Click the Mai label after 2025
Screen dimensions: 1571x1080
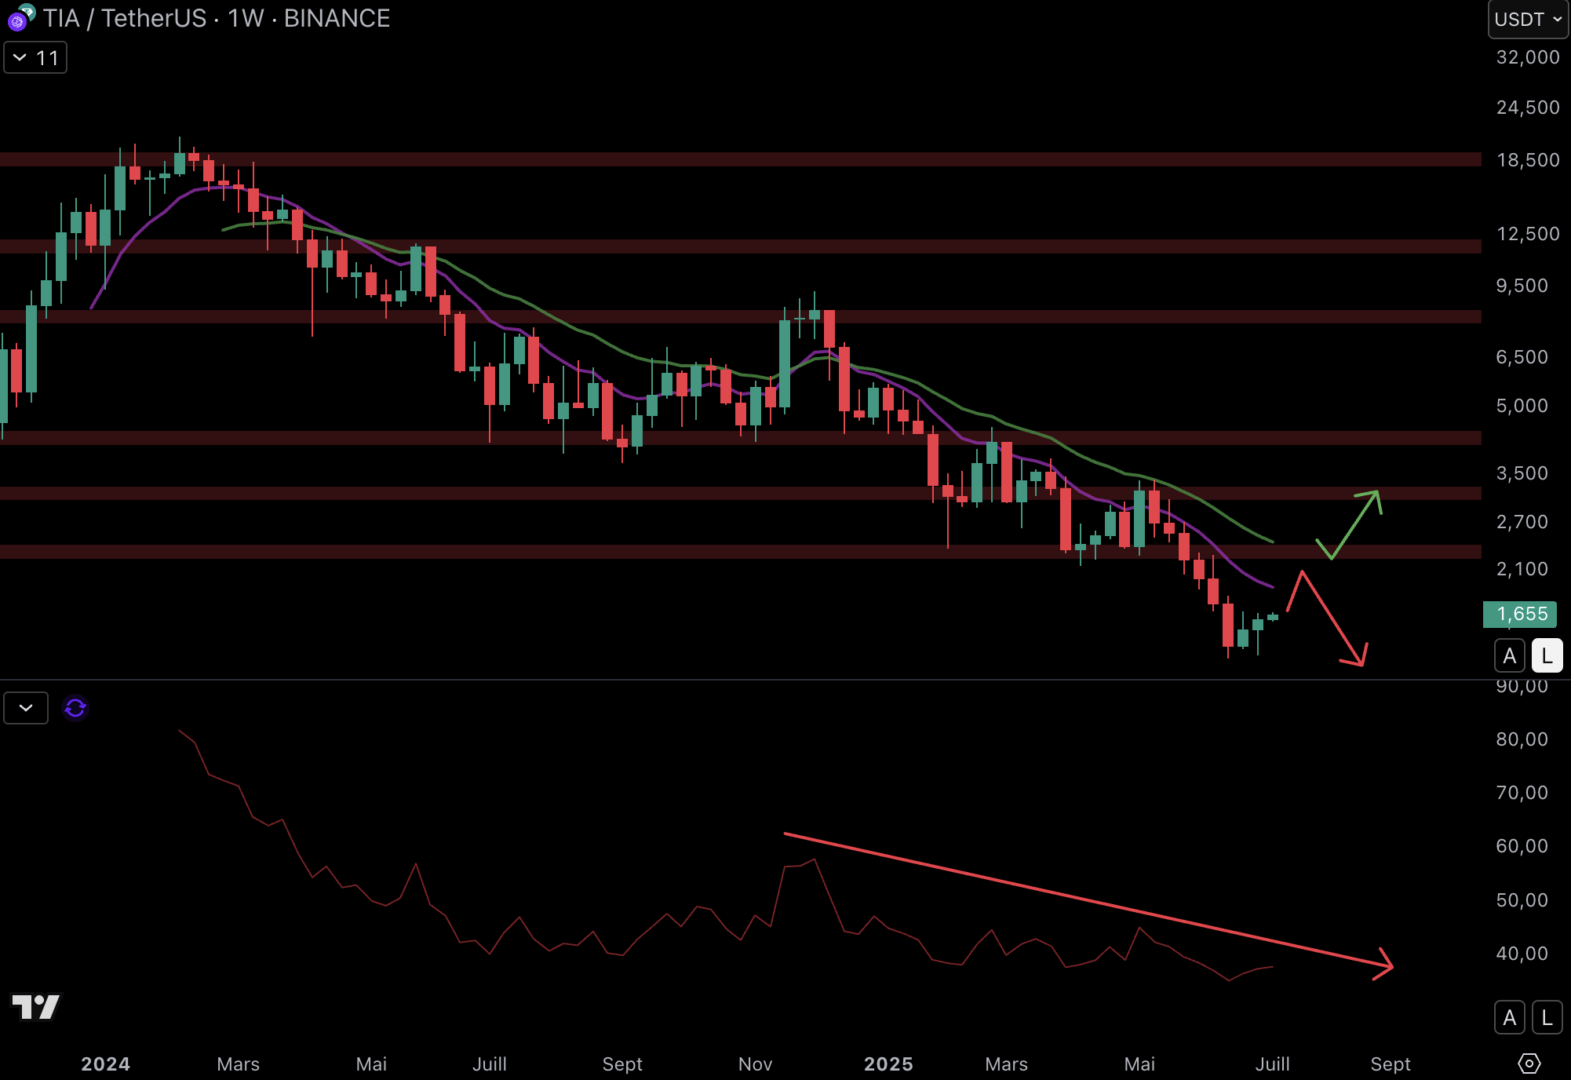(1139, 1064)
